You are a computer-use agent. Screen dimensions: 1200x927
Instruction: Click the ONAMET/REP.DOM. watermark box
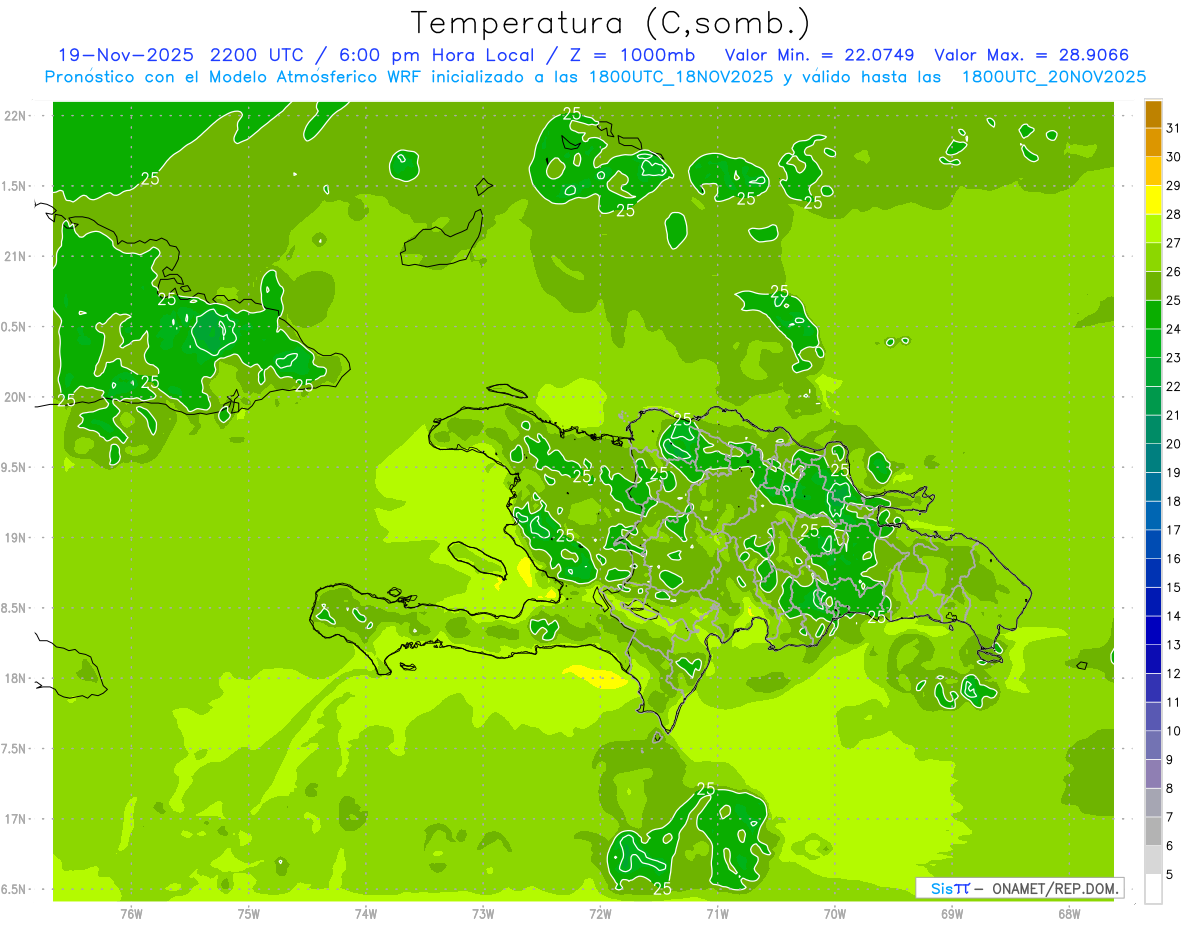[x=1019, y=888]
